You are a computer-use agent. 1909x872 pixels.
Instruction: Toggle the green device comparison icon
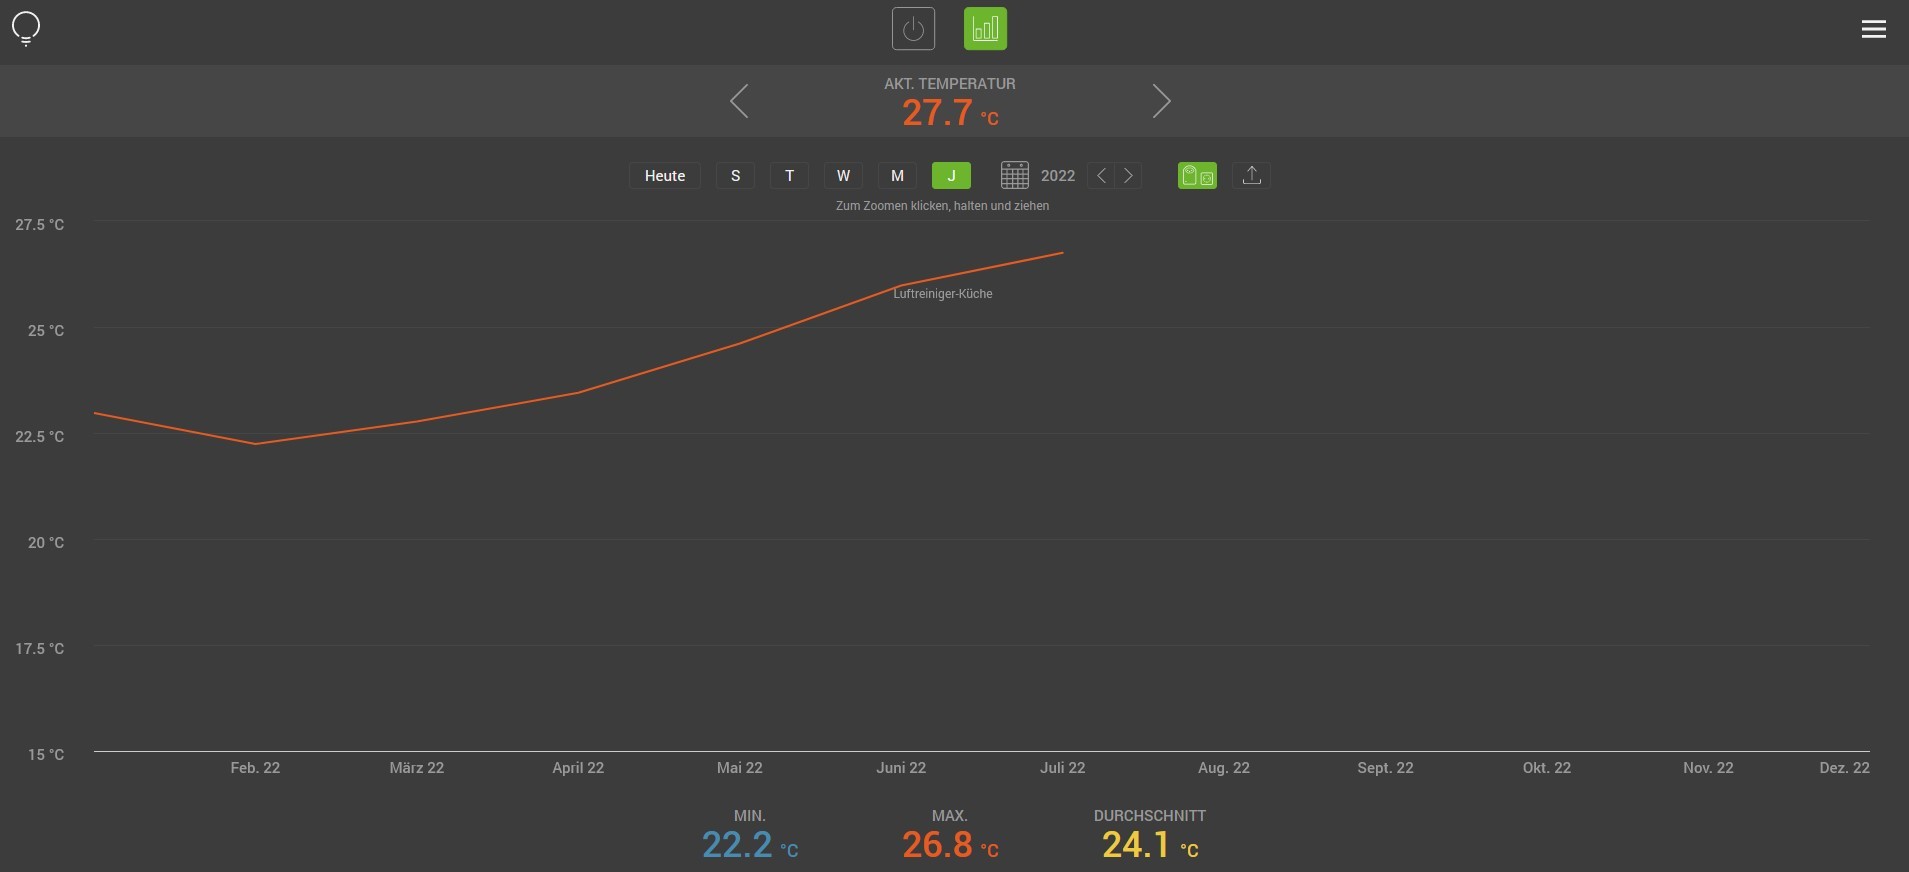[1197, 176]
